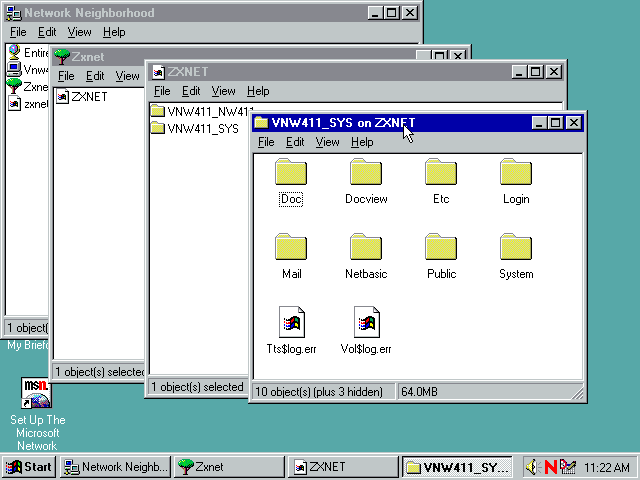This screenshot has width=640, height=480.
Task: Select the Netbasic folder
Action: [x=366, y=247]
